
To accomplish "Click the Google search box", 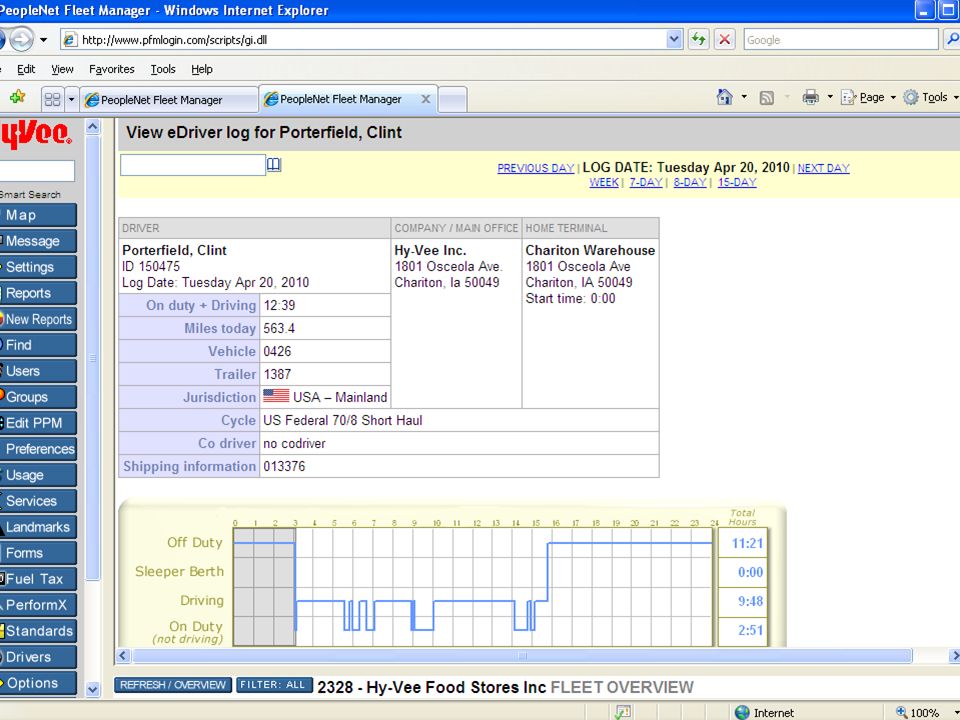I will [841, 40].
